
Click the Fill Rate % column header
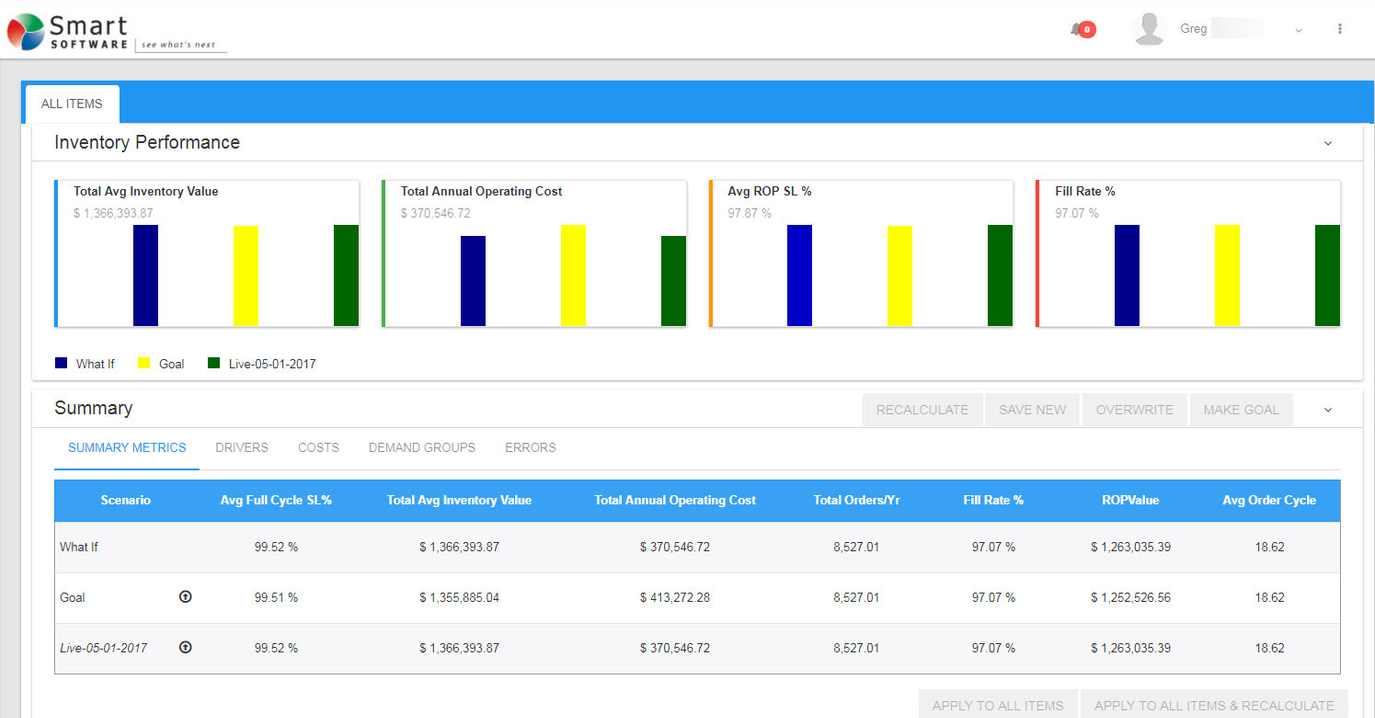(993, 500)
